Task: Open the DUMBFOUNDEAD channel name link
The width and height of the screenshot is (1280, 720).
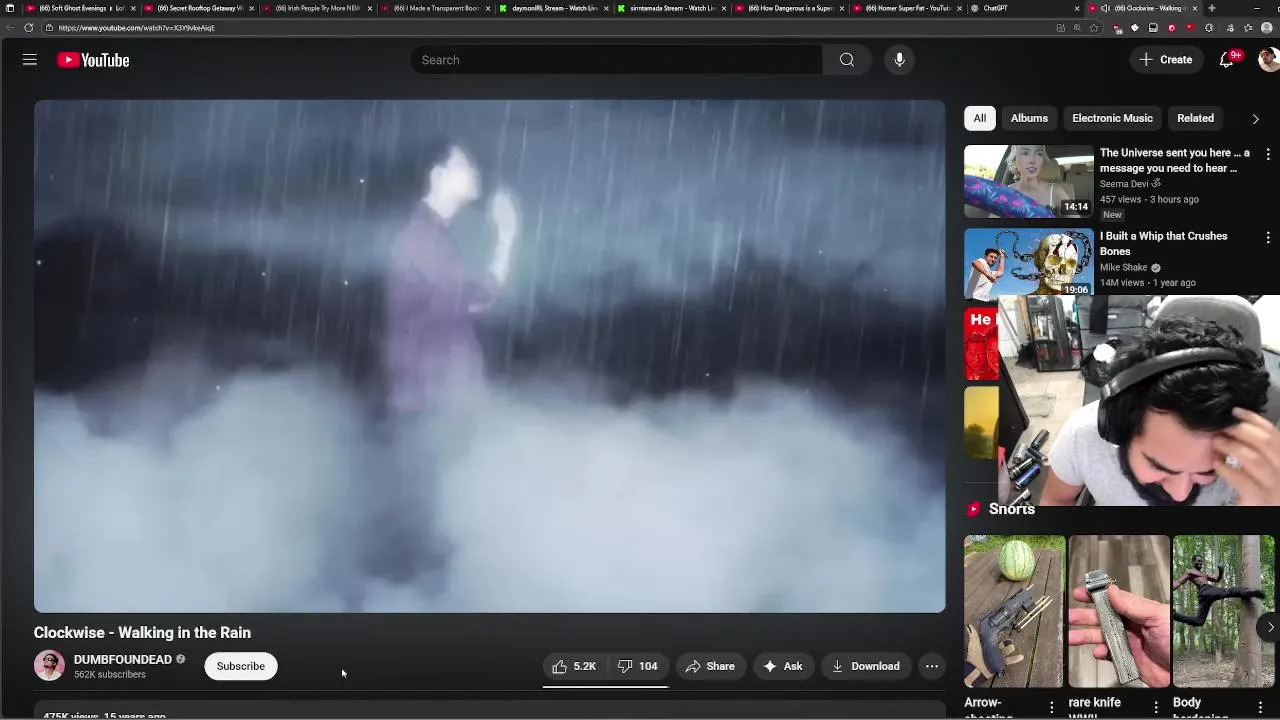Action: pos(123,660)
